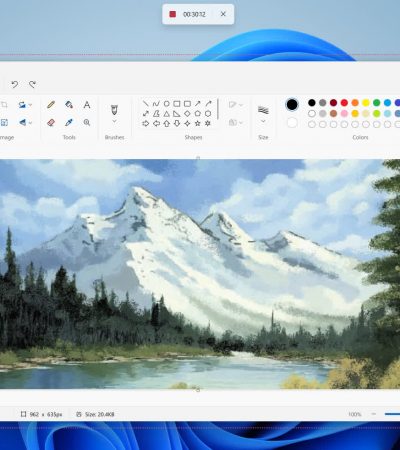The width and height of the screenshot is (400, 450).
Task: Open the Size dropdown
Action: coord(263,121)
